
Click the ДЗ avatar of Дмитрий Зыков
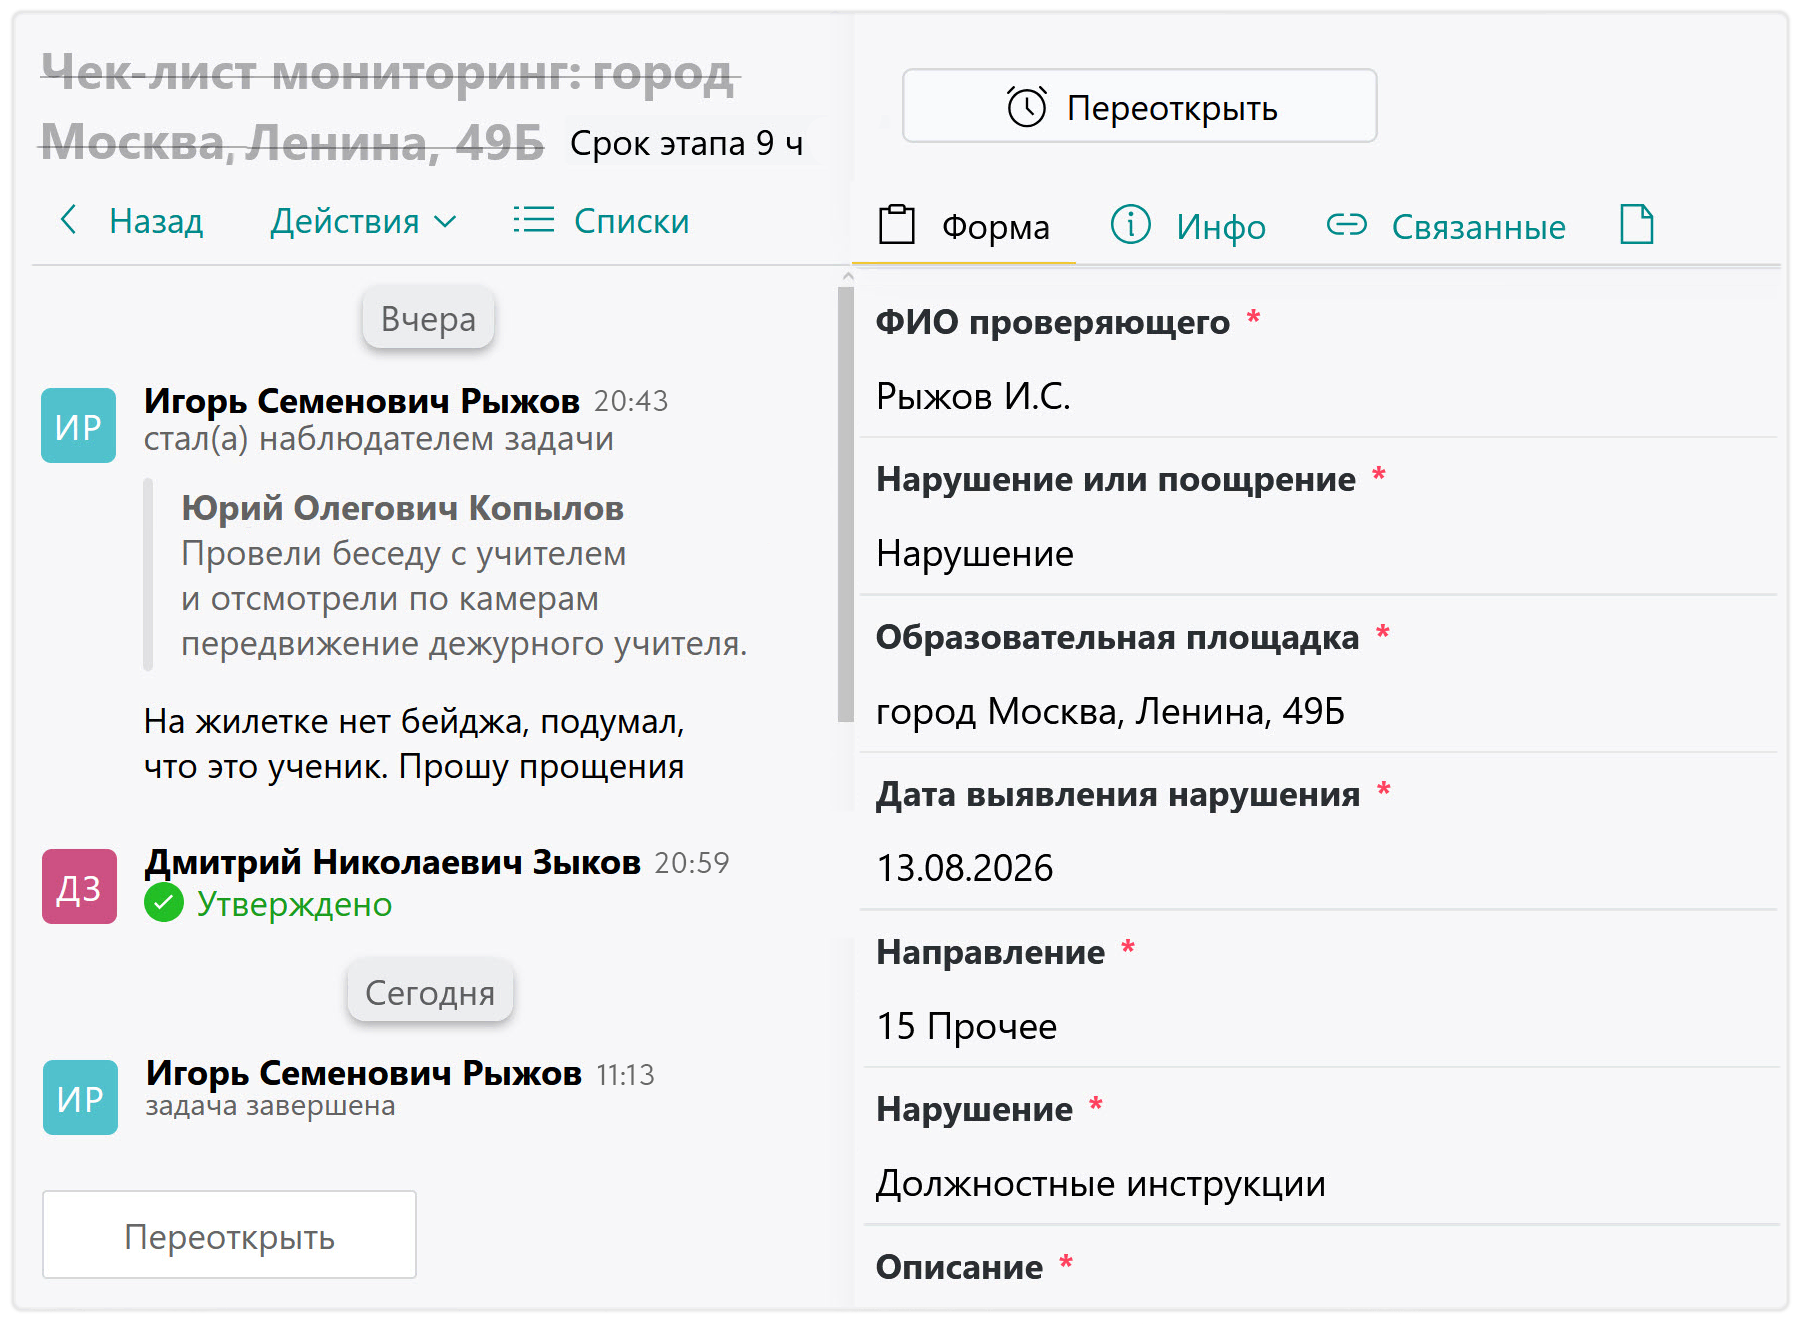[79, 886]
